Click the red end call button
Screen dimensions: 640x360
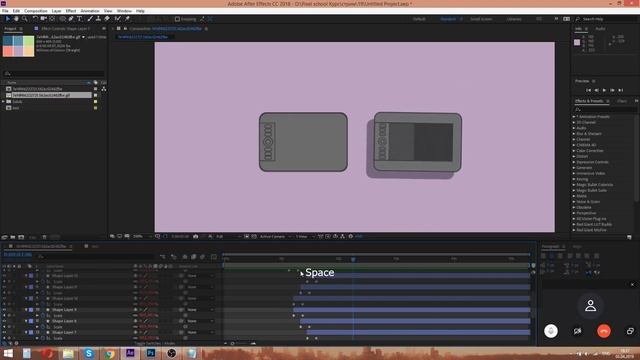604,331
